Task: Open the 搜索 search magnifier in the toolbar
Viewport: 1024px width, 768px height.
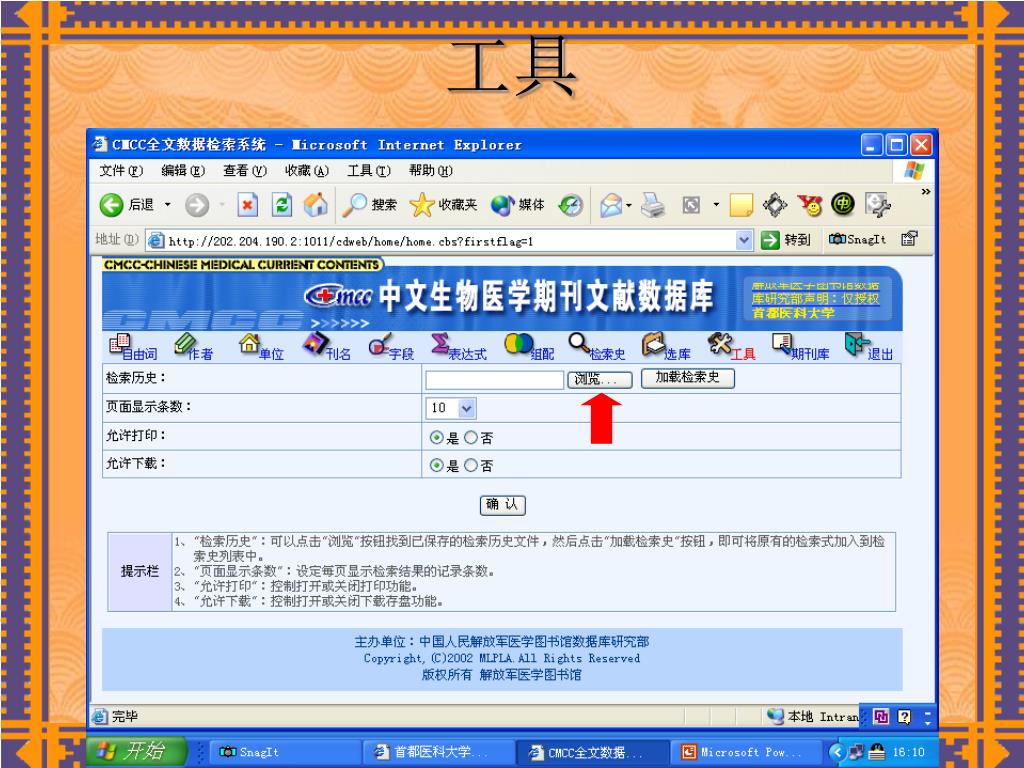Action: pyautogui.click(x=370, y=205)
